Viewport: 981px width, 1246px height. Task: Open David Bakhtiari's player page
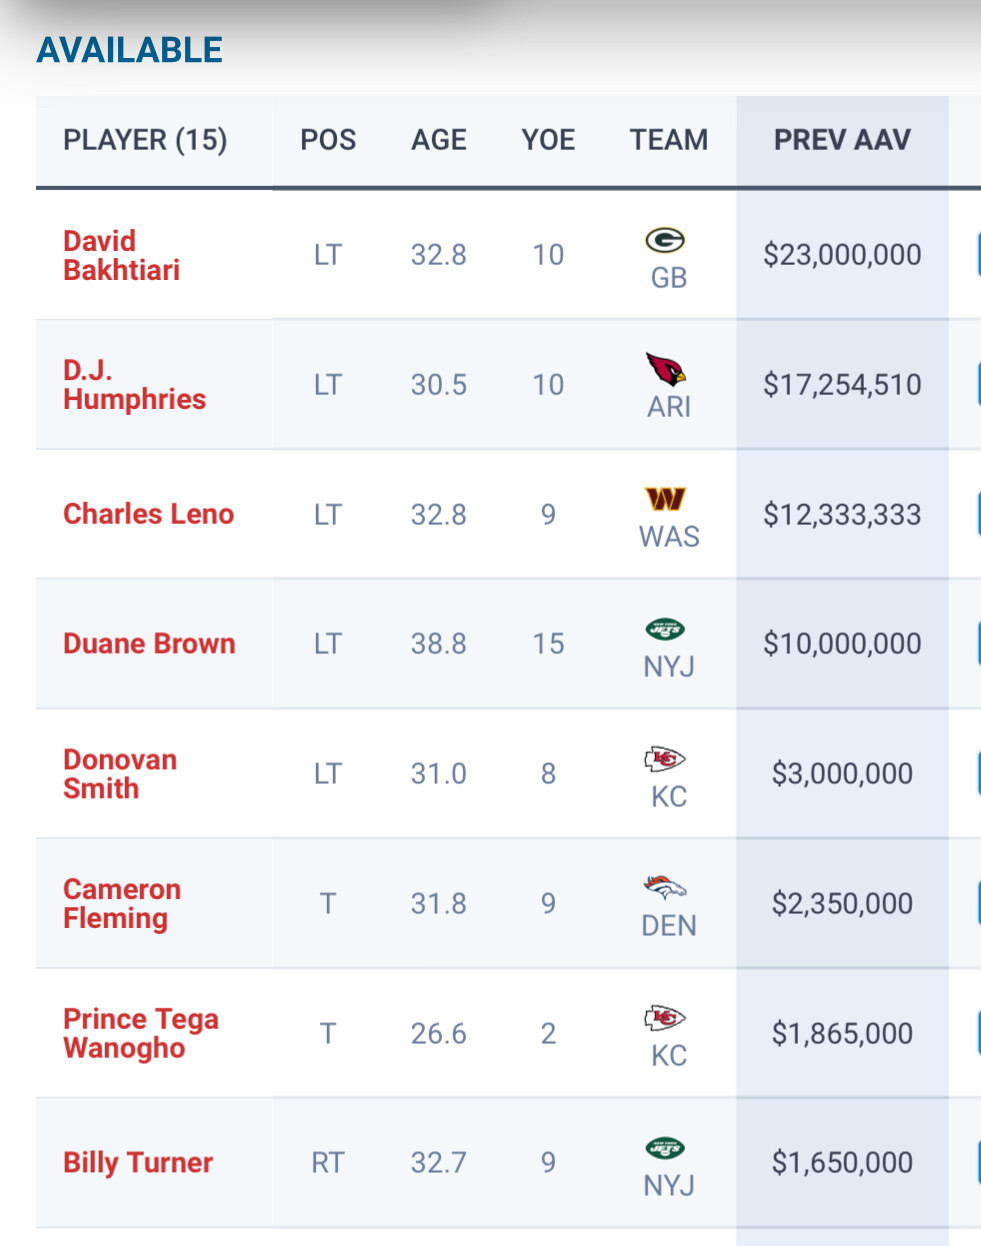click(x=121, y=255)
